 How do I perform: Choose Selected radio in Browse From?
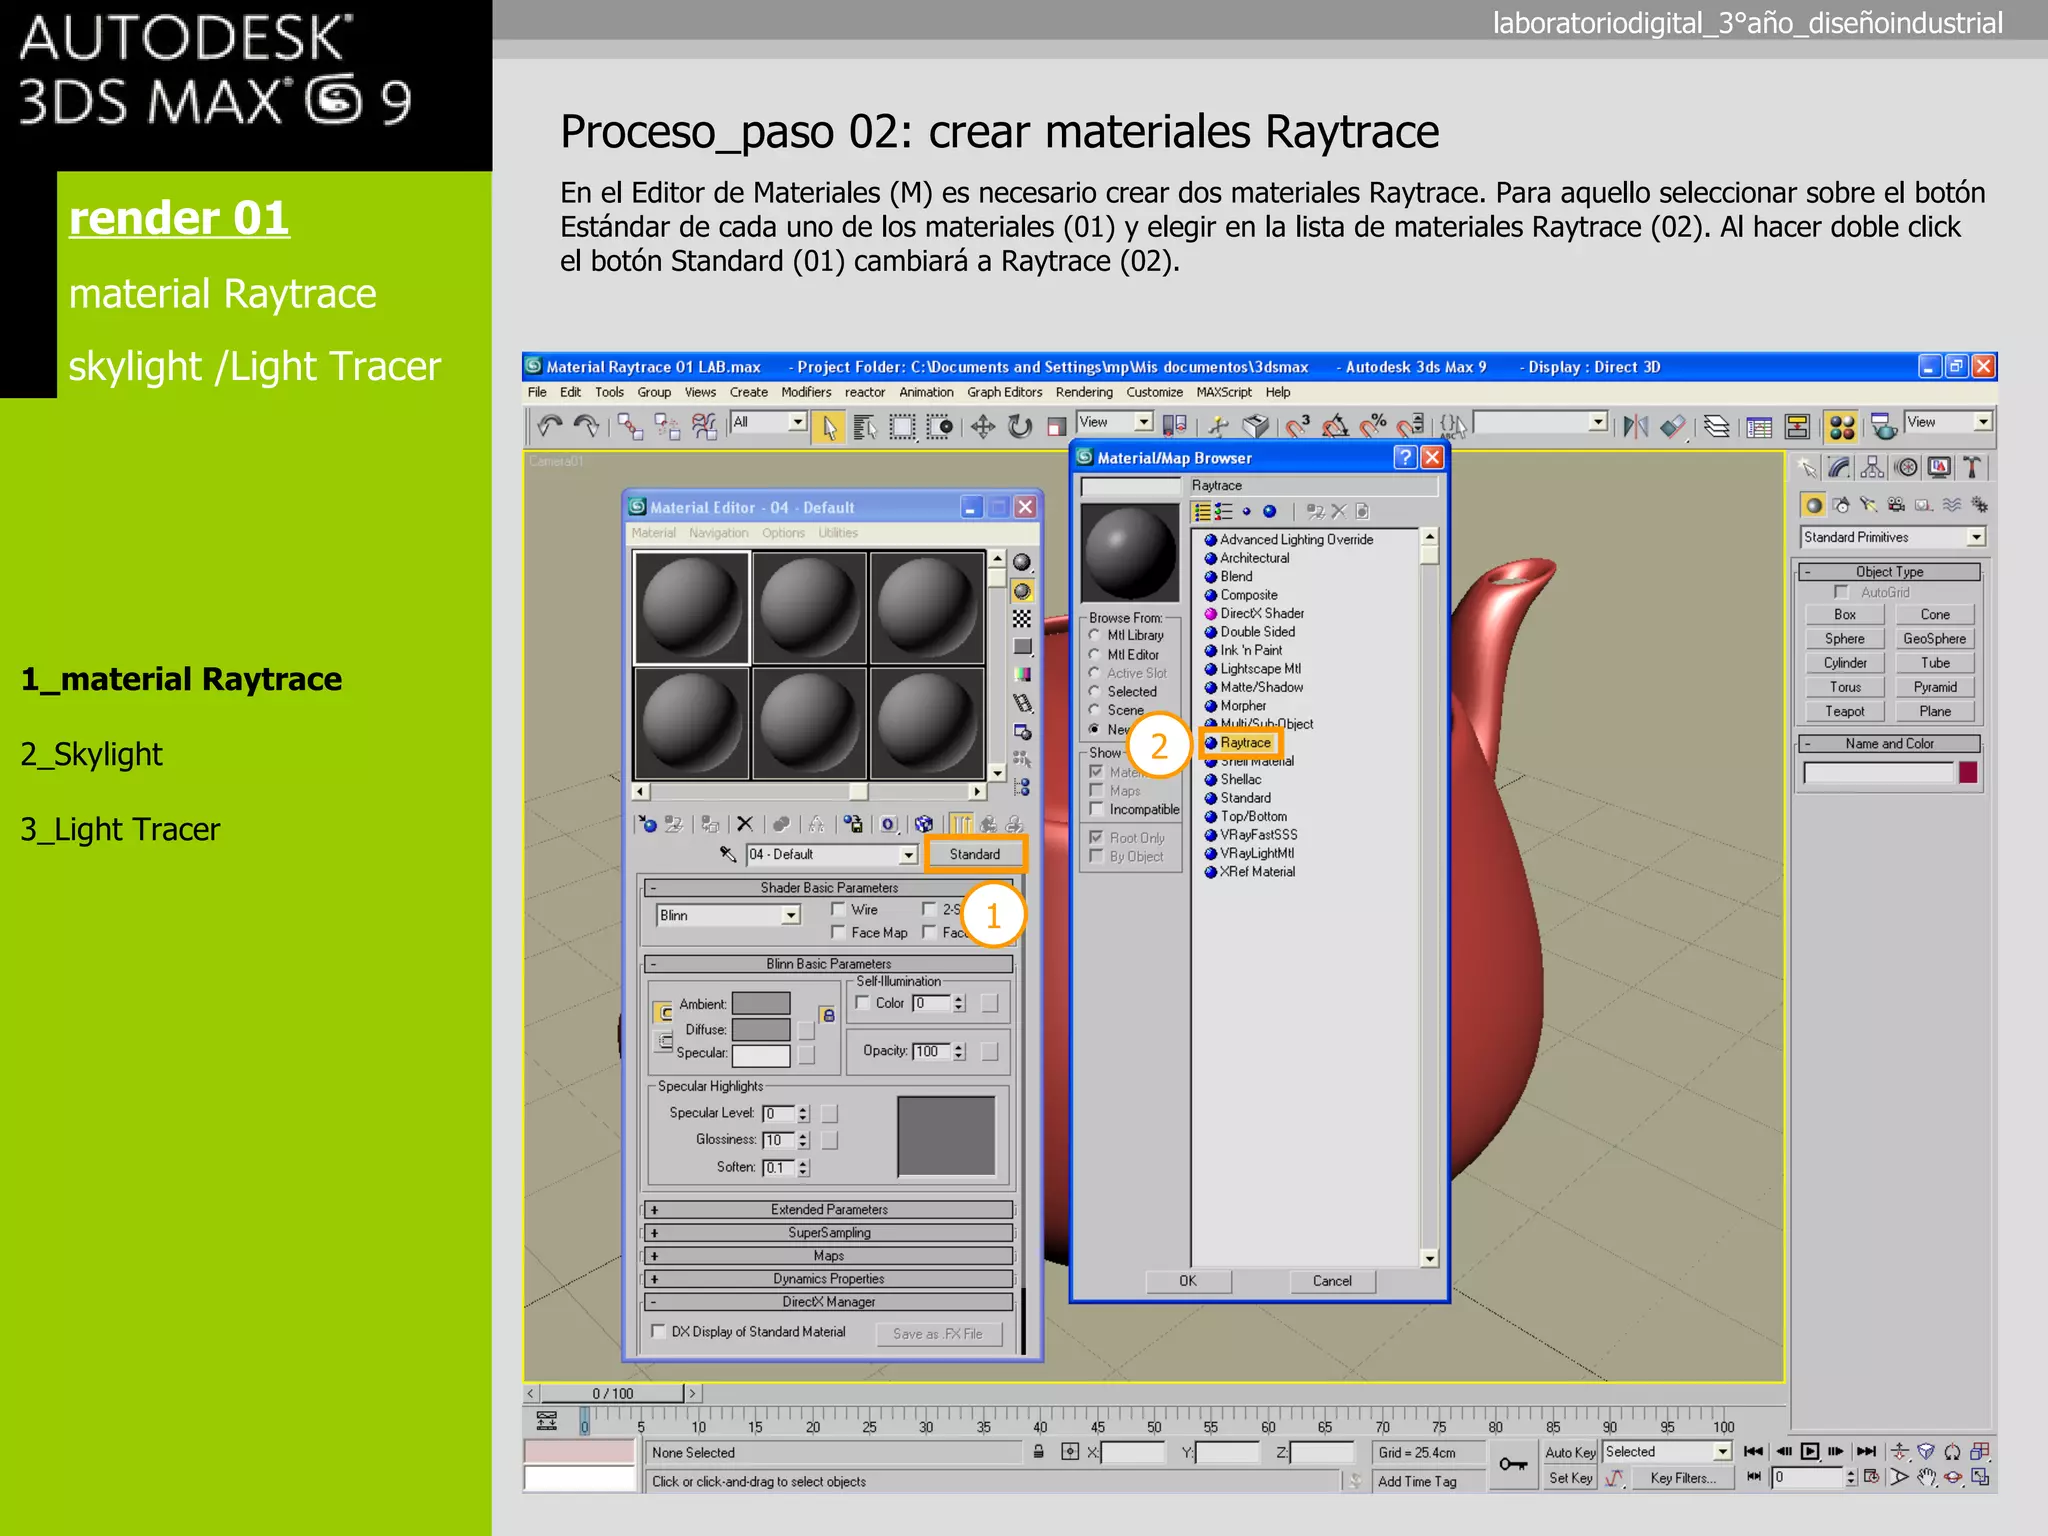point(1095,691)
